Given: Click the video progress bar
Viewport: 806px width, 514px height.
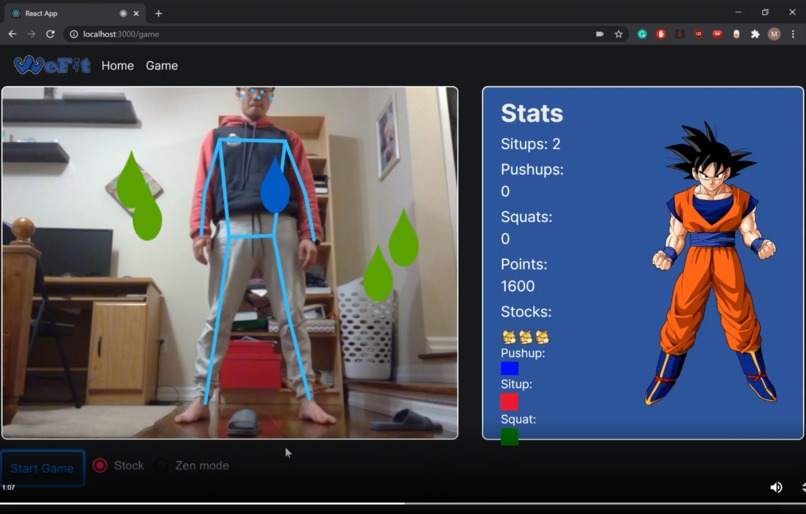Looking at the screenshot, I should [403, 503].
